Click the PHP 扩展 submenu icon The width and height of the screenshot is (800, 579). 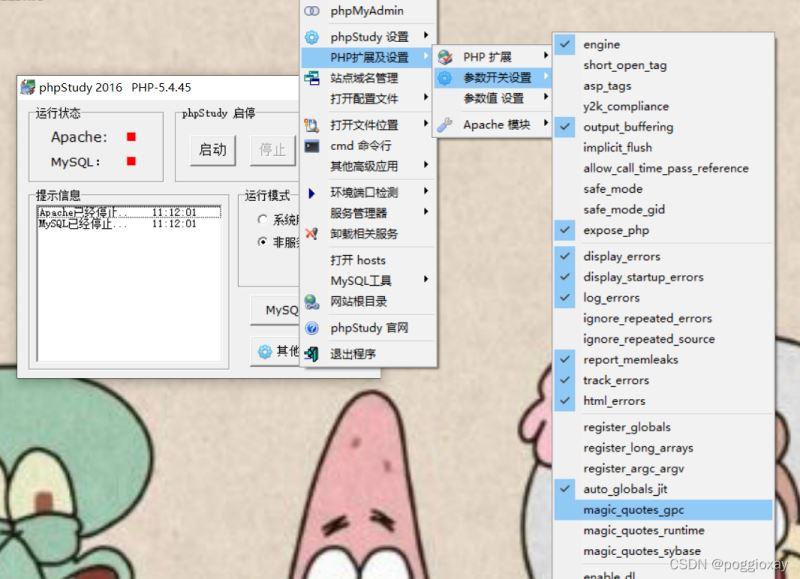tap(445, 57)
